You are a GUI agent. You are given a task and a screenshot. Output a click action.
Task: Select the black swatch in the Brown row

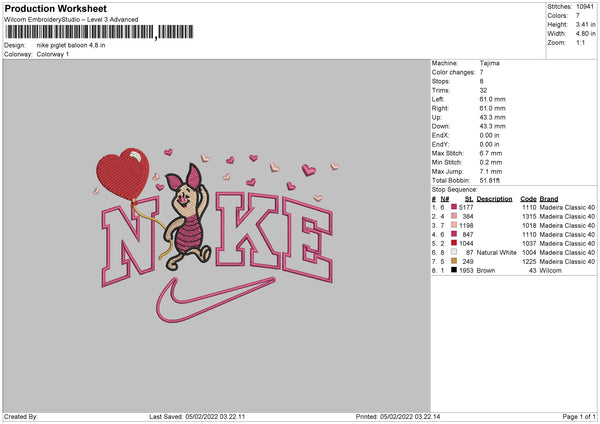point(454,270)
